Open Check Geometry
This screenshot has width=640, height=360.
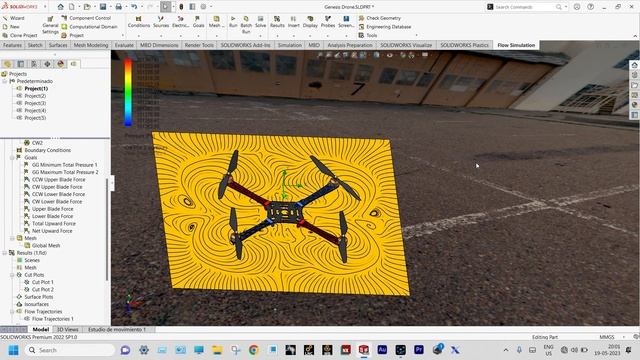point(380,18)
